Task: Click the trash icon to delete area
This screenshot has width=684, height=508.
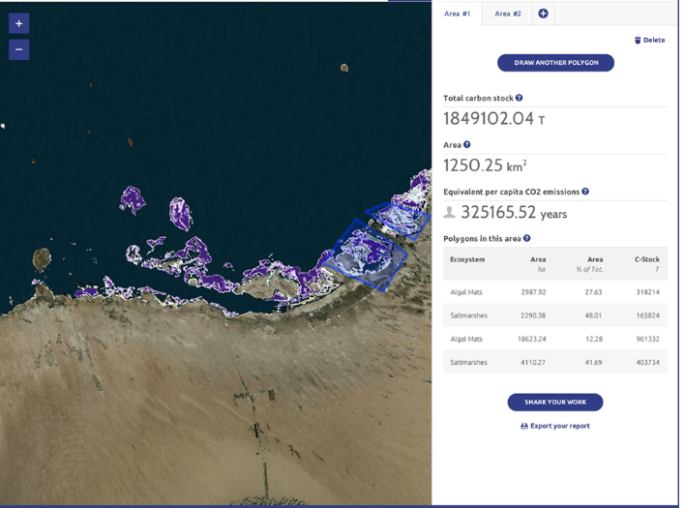Action: 637,40
